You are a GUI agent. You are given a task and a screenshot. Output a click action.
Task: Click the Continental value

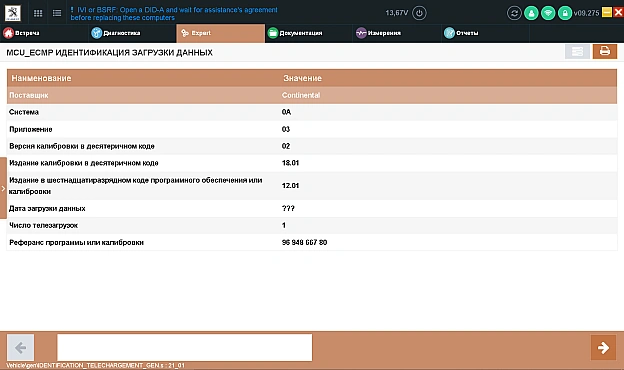301,95
